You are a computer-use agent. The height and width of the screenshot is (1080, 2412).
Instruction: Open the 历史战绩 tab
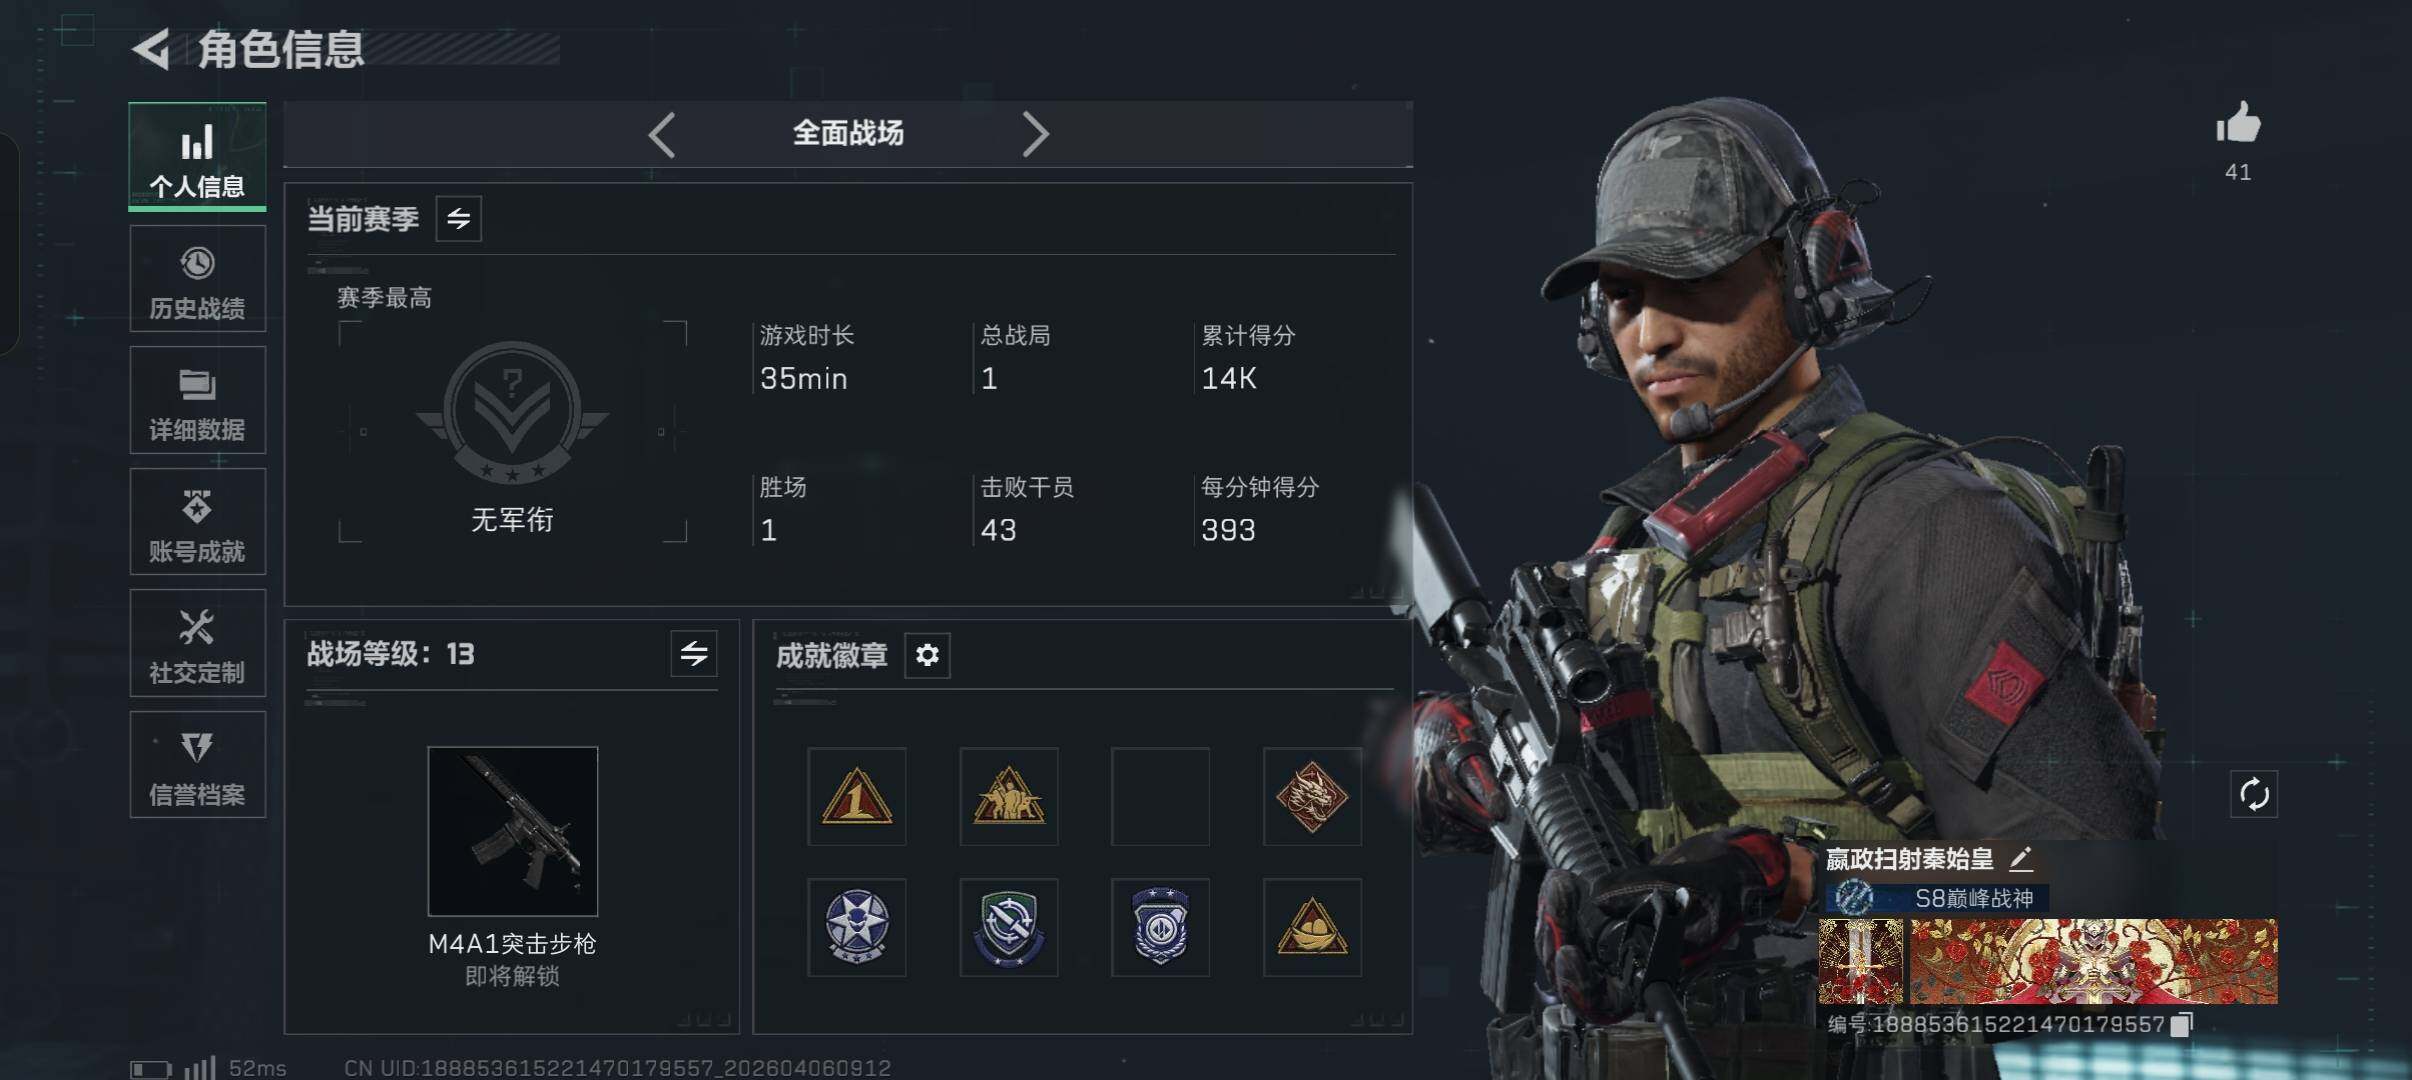198,279
